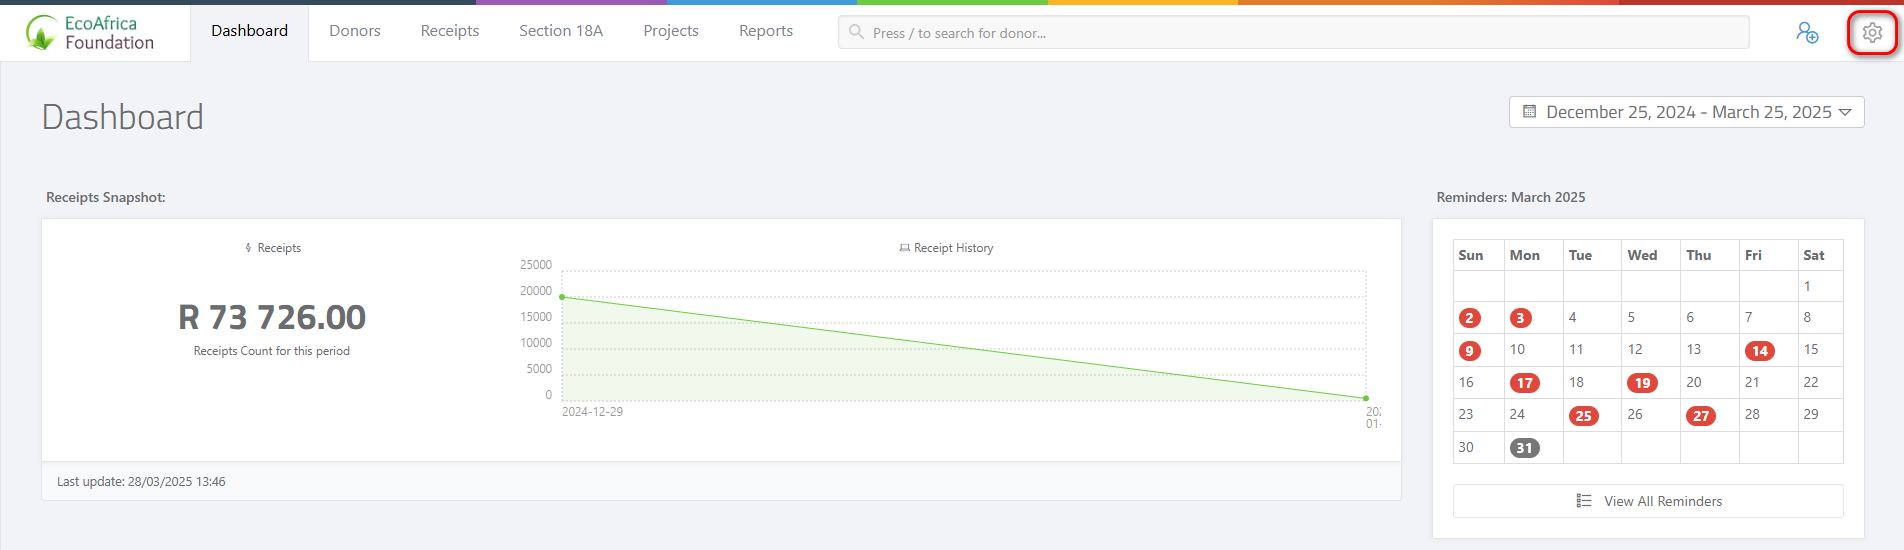
Task: Click the calendar icon in date range
Action: point(1529,112)
